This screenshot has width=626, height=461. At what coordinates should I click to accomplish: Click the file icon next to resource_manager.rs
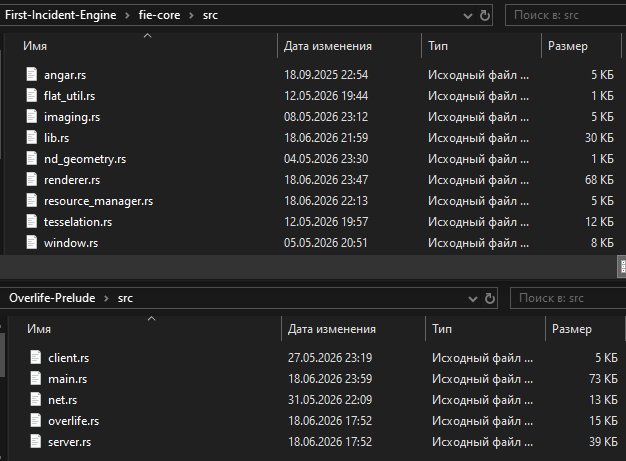point(32,200)
